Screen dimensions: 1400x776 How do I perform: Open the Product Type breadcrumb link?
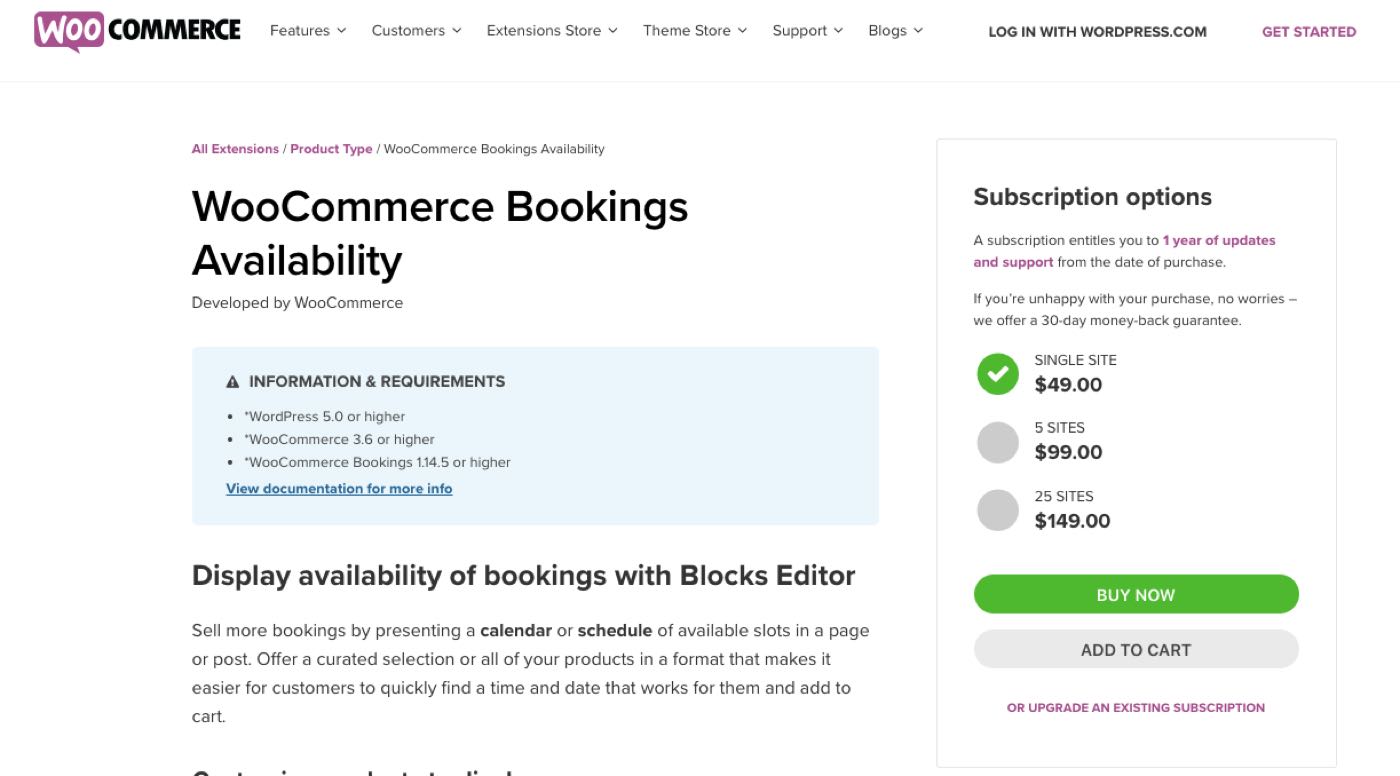(x=331, y=149)
